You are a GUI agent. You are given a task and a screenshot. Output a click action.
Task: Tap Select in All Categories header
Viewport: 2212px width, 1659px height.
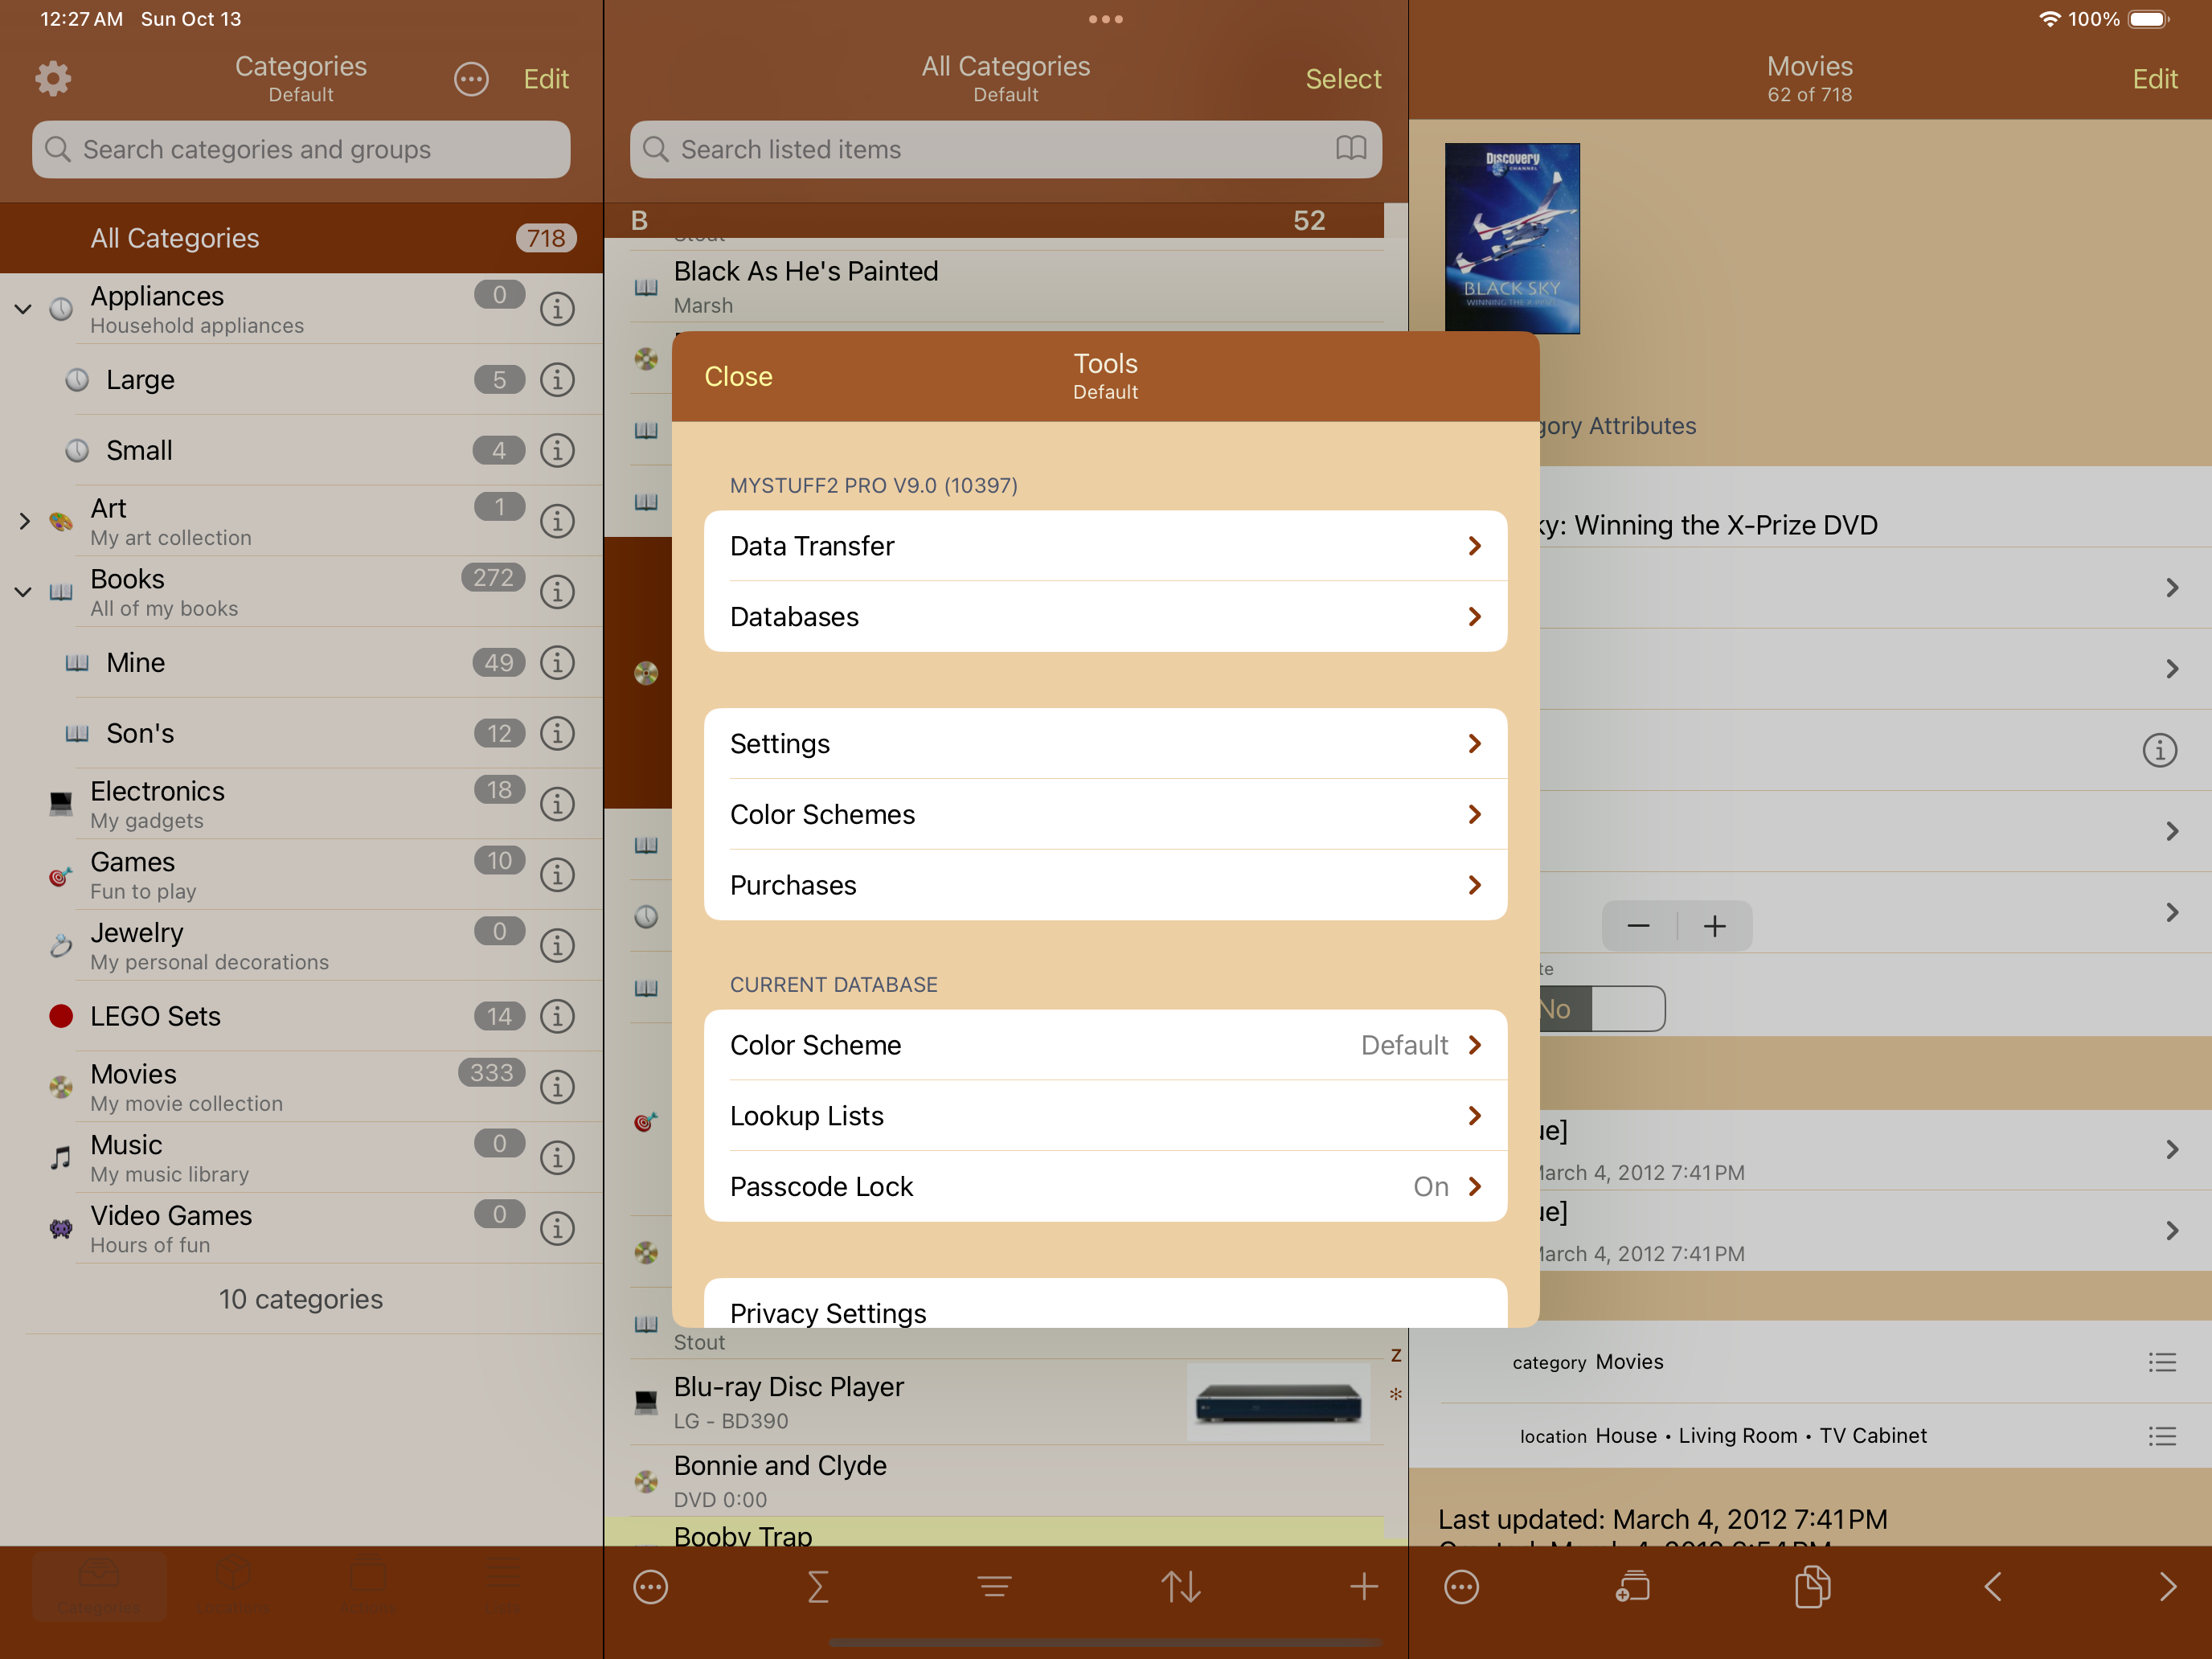click(x=1343, y=79)
